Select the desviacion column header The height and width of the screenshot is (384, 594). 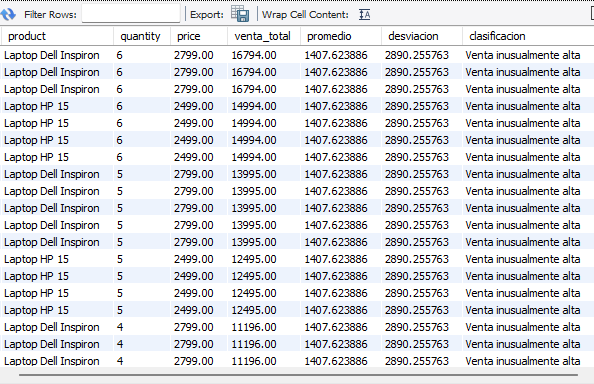[x=422, y=36]
